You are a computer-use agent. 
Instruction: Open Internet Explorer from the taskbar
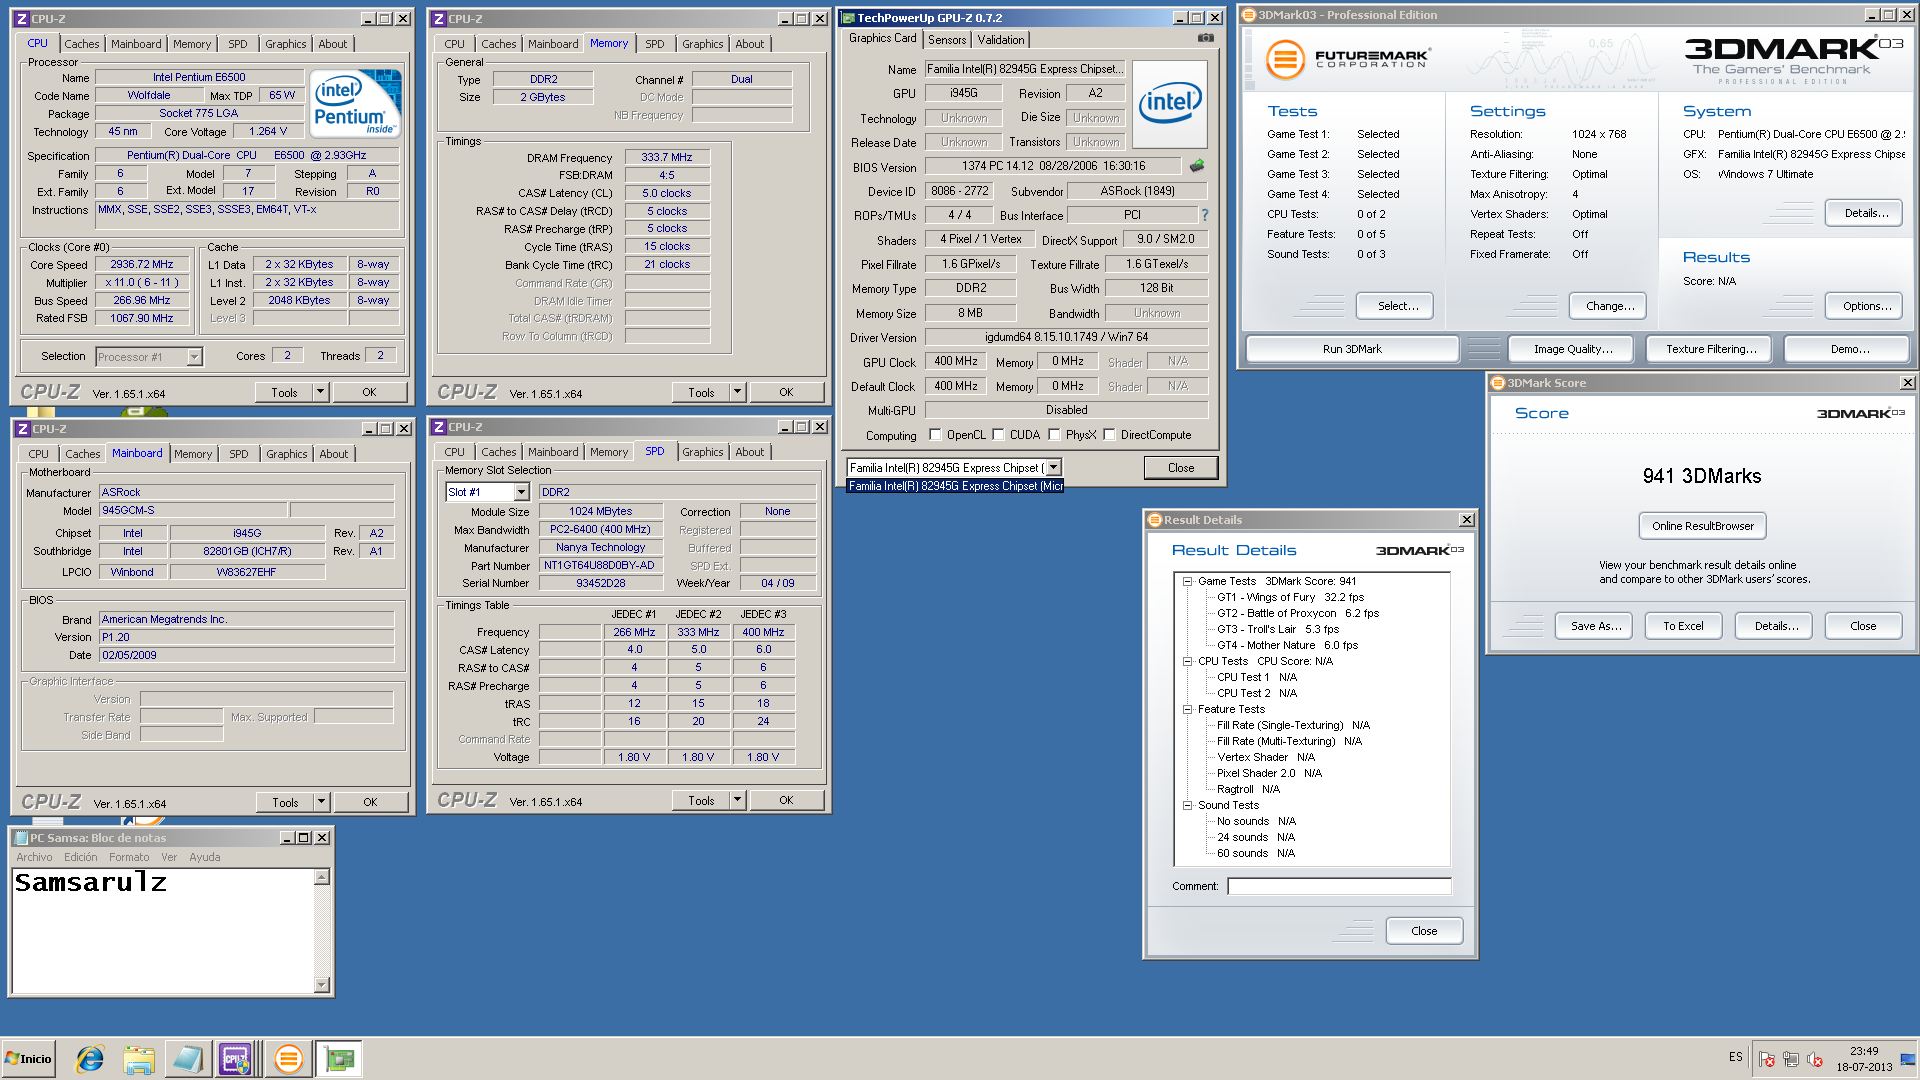coord(90,1059)
